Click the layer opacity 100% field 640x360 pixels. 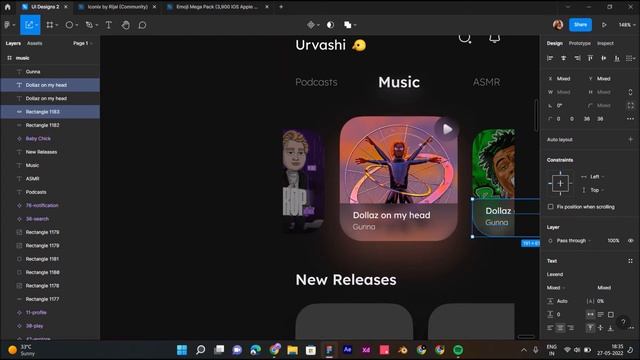(613, 241)
